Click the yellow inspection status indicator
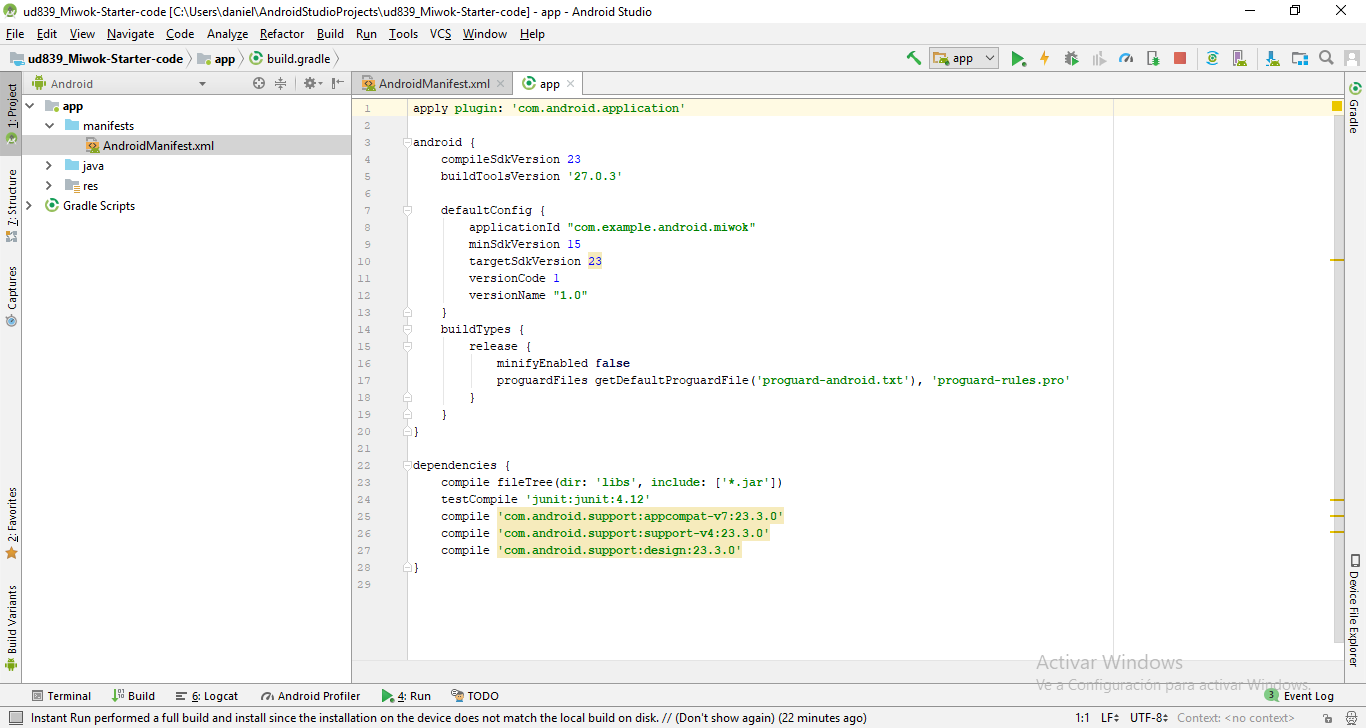 click(x=1337, y=106)
